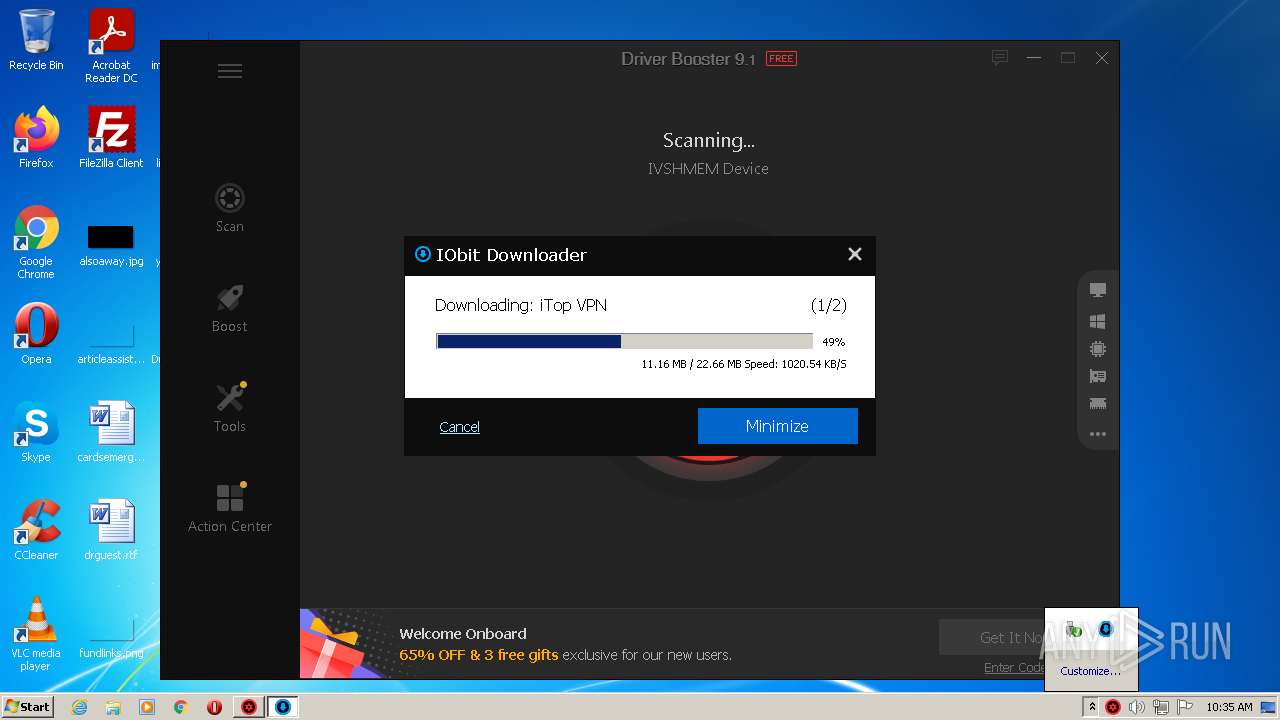Click the memory module icon in right panel
The image size is (1280, 720).
(x=1098, y=404)
